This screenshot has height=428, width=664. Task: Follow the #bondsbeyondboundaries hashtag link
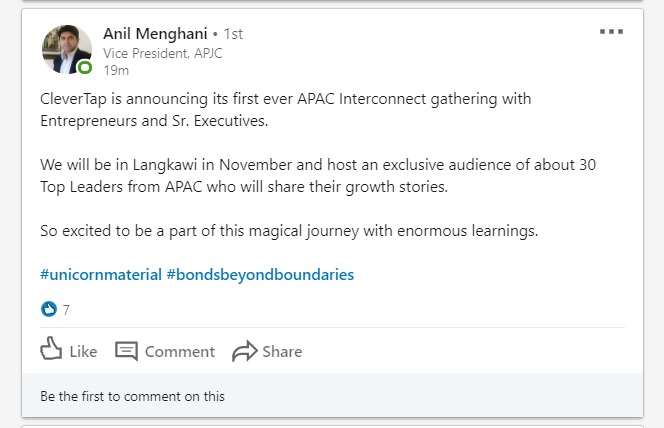tap(260, 274)
